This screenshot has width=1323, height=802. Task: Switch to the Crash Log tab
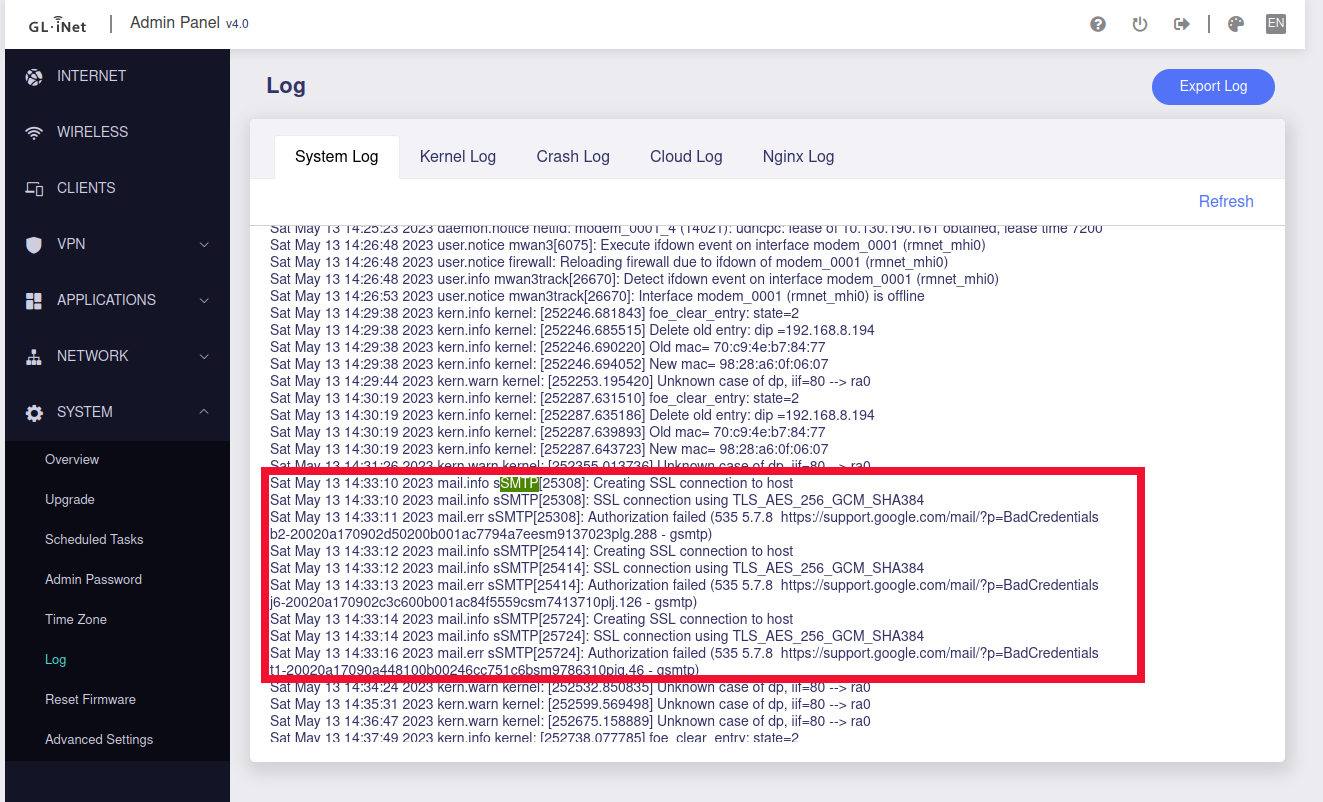[573, 157]
